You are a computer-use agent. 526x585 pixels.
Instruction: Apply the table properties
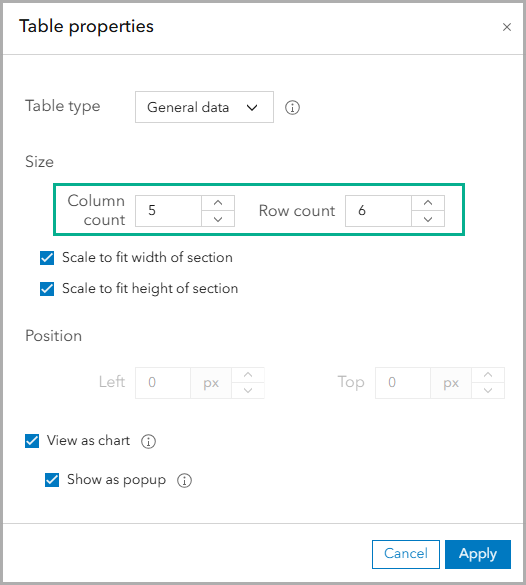[478, 554]
